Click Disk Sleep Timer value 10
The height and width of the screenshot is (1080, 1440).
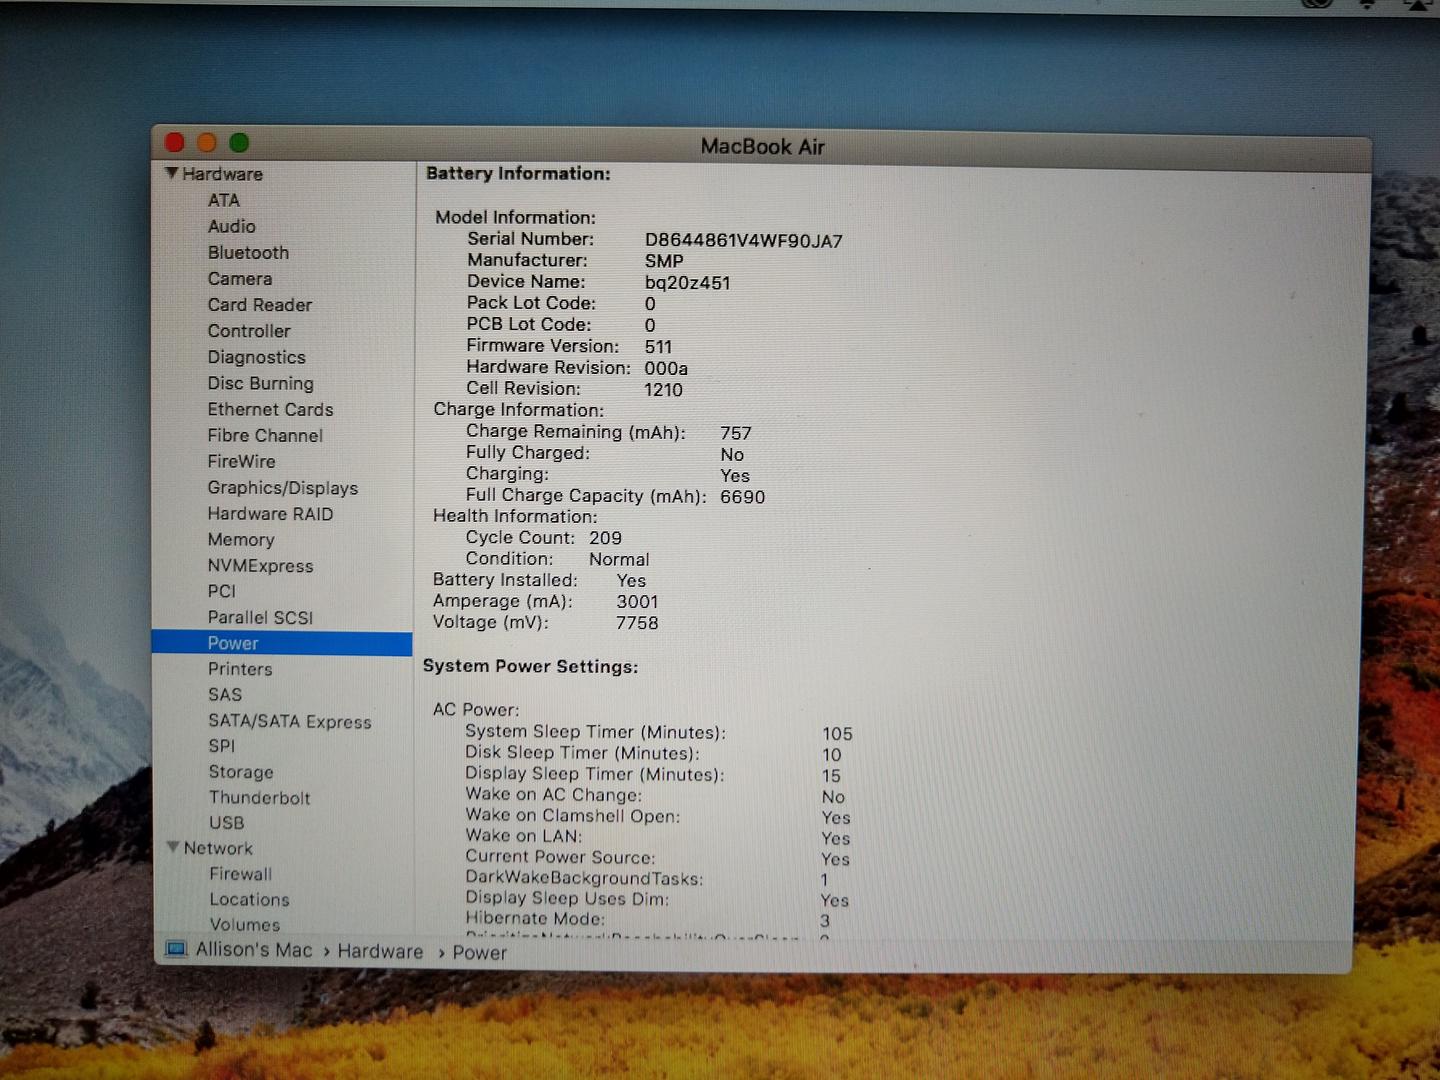[832, 755]
